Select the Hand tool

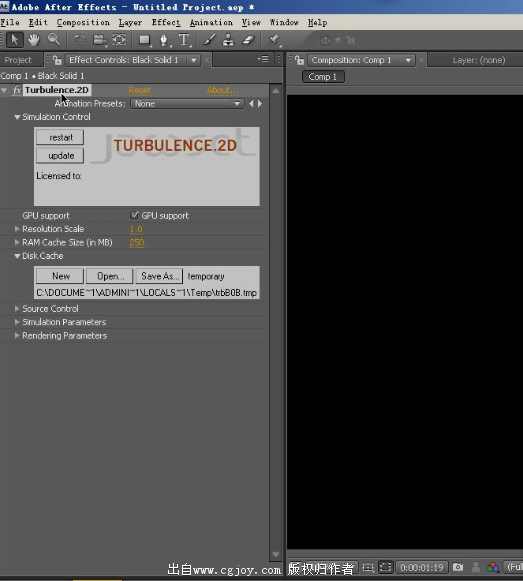click(34, 40)
